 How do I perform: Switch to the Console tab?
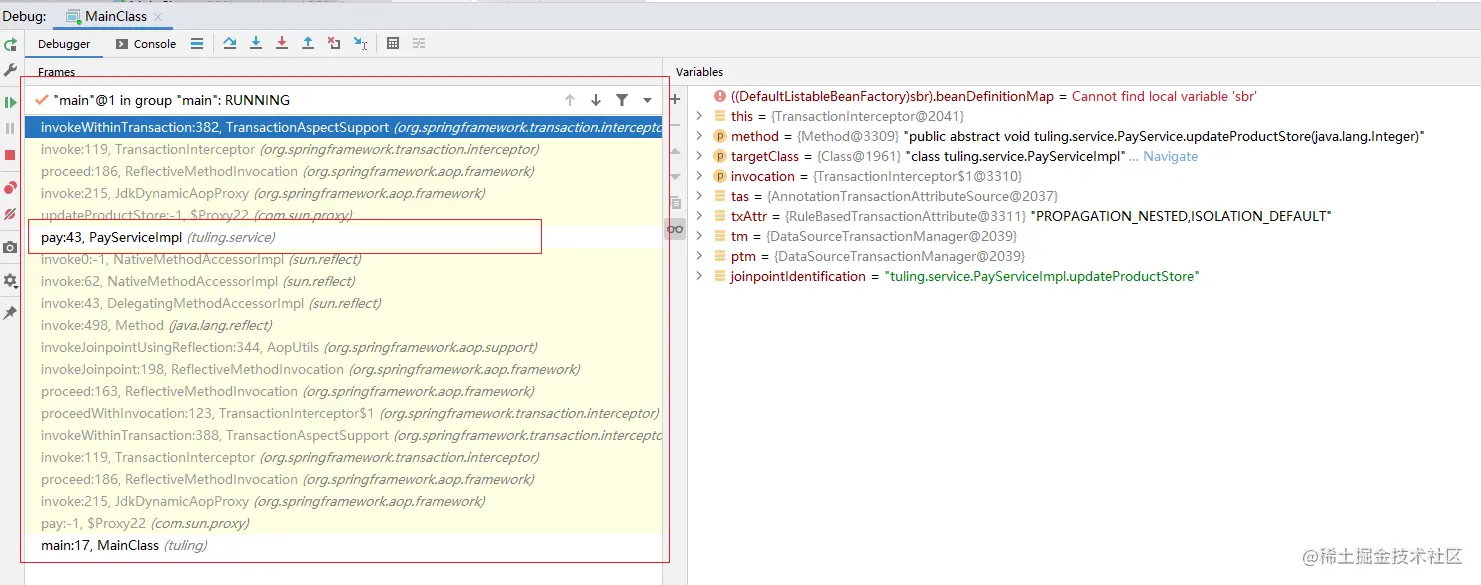[146, 44]
